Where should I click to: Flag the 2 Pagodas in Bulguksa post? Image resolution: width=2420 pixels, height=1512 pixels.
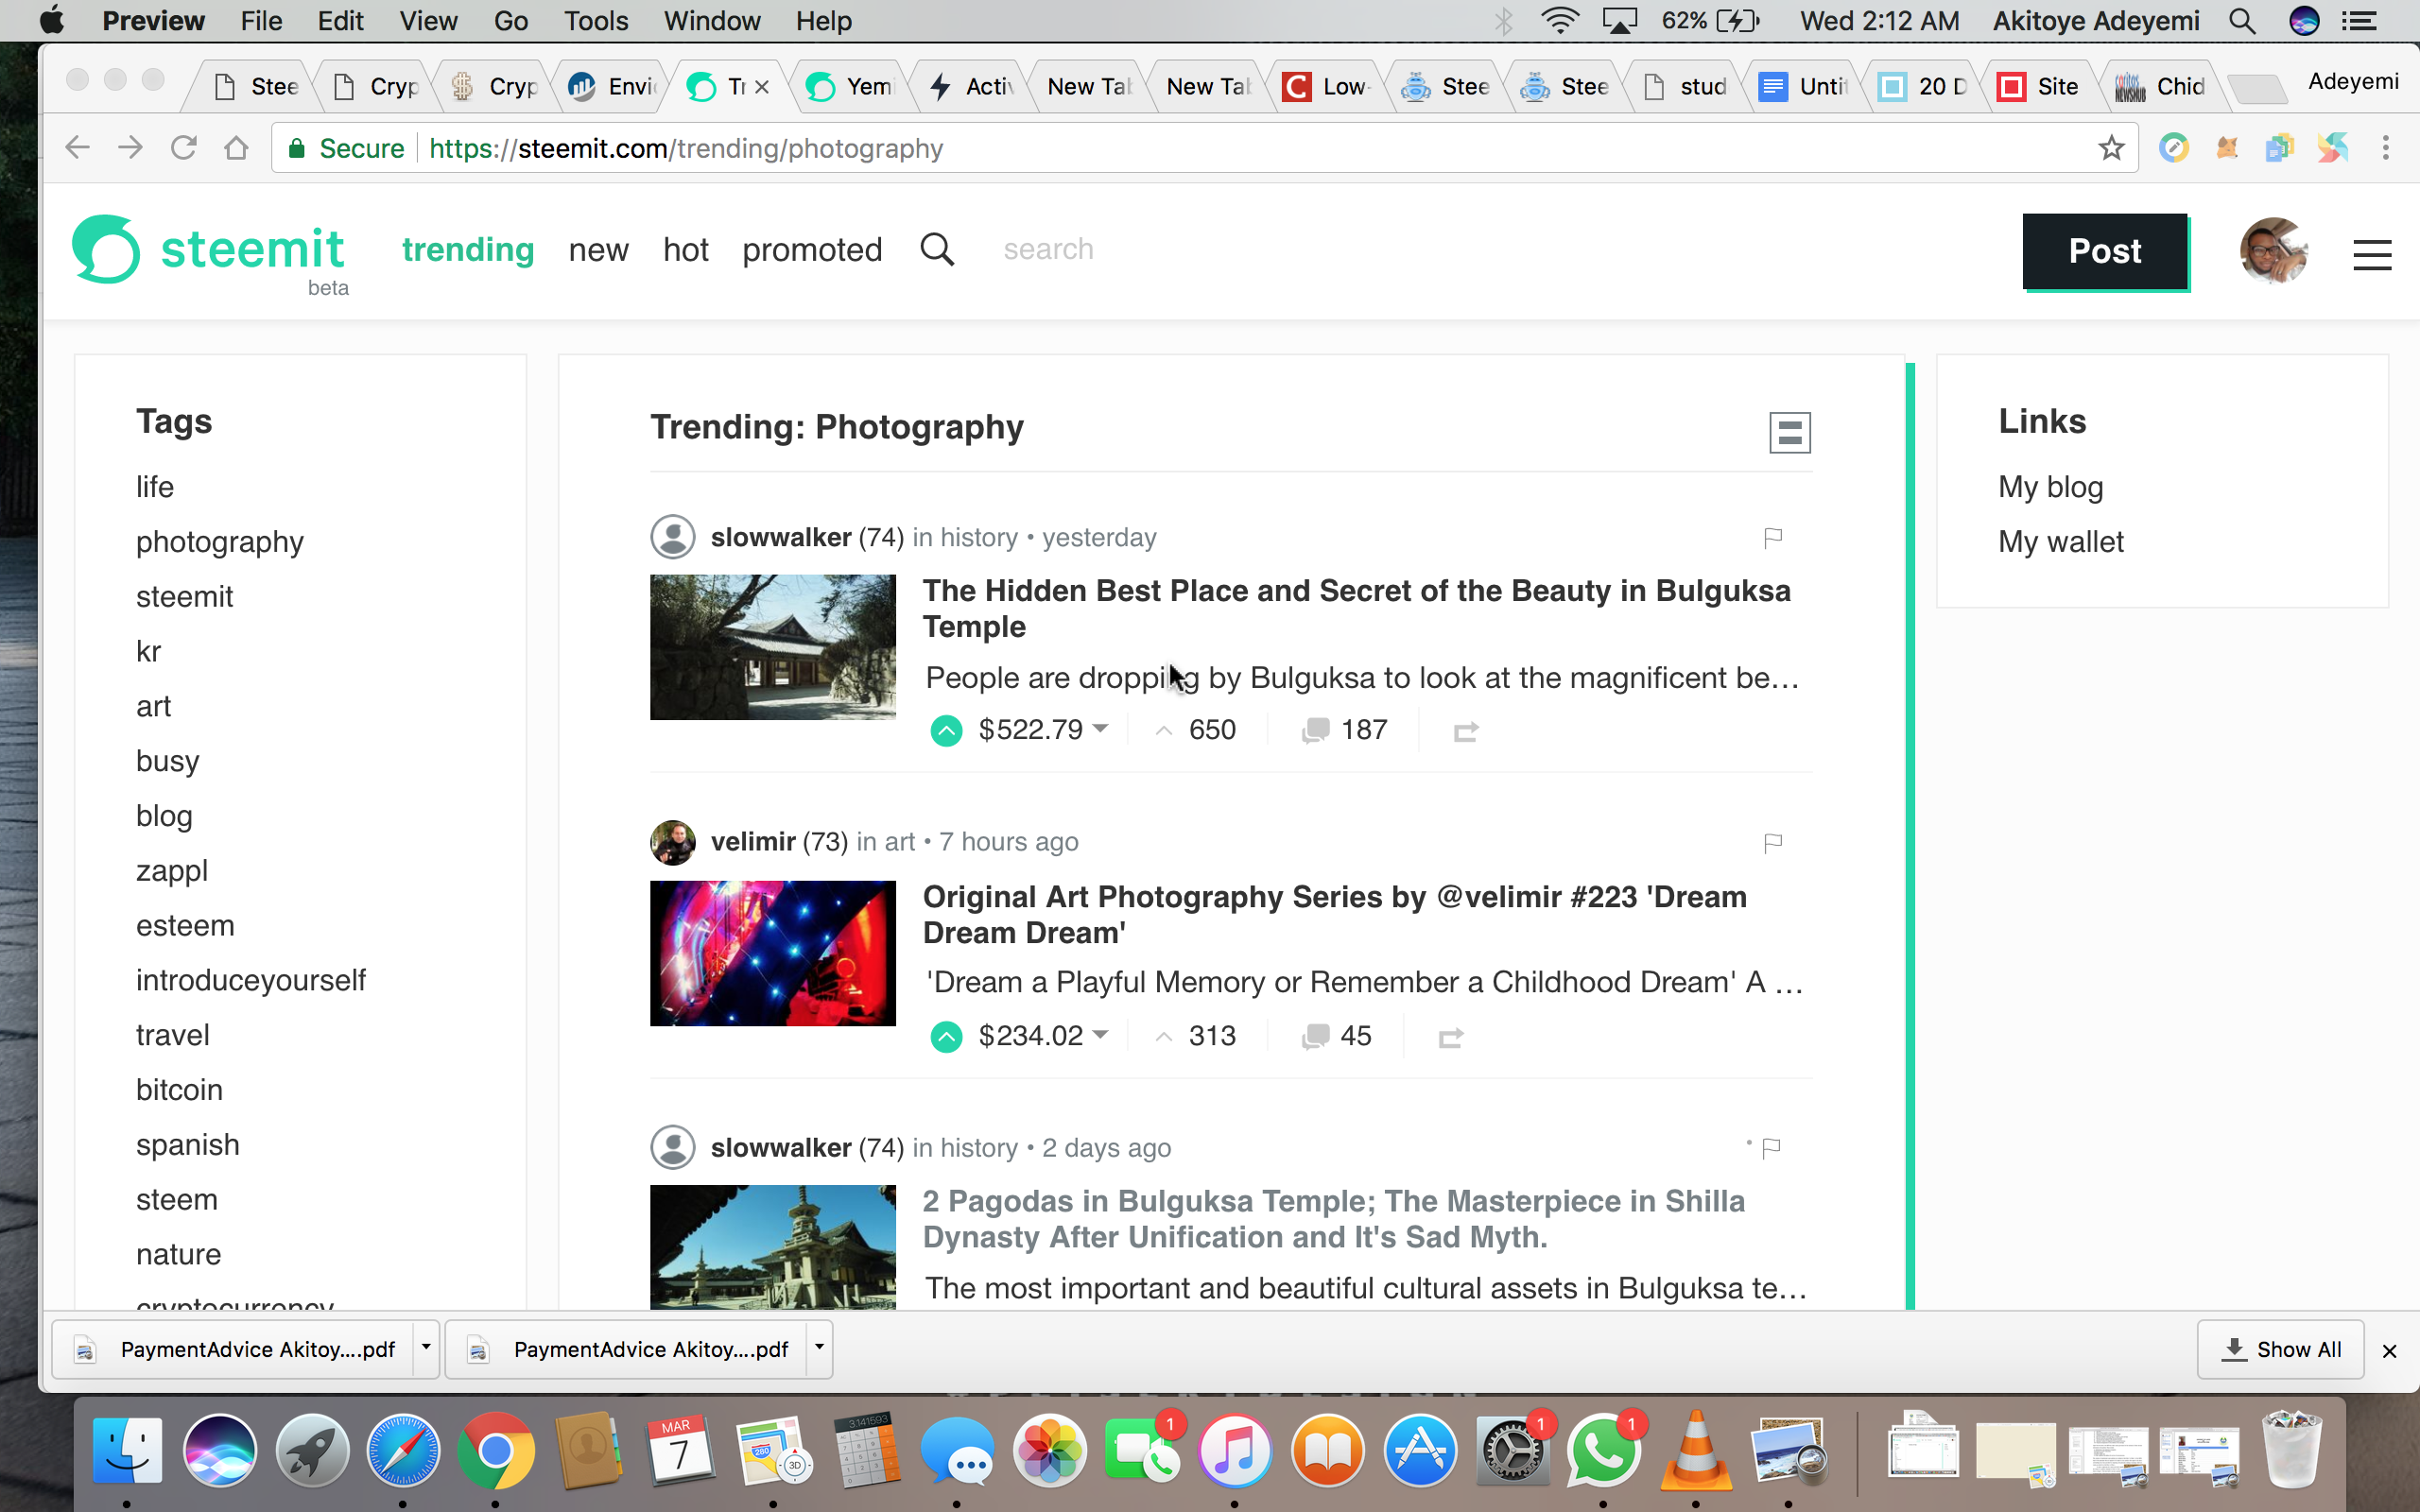[x=1771, y=1147]
